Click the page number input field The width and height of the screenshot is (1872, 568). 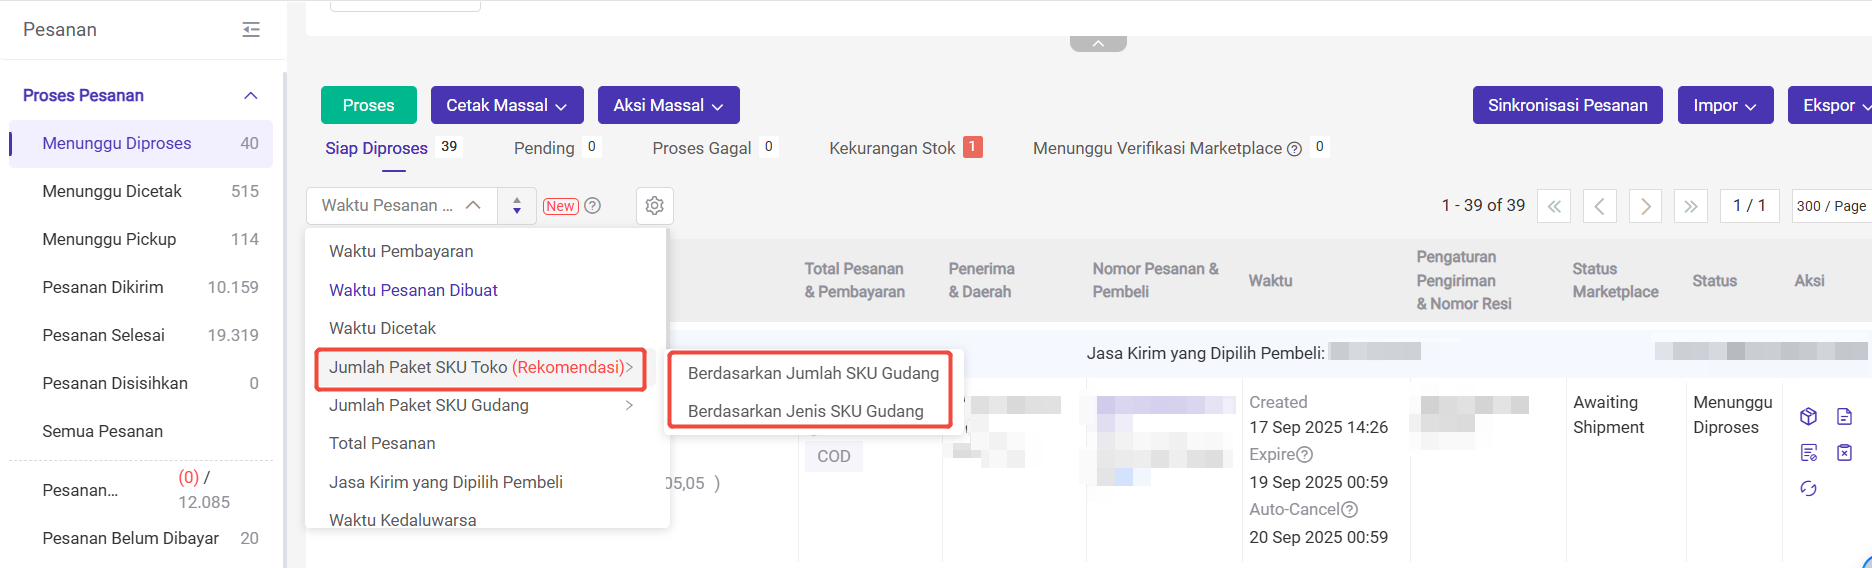[x=1749, y=206]
